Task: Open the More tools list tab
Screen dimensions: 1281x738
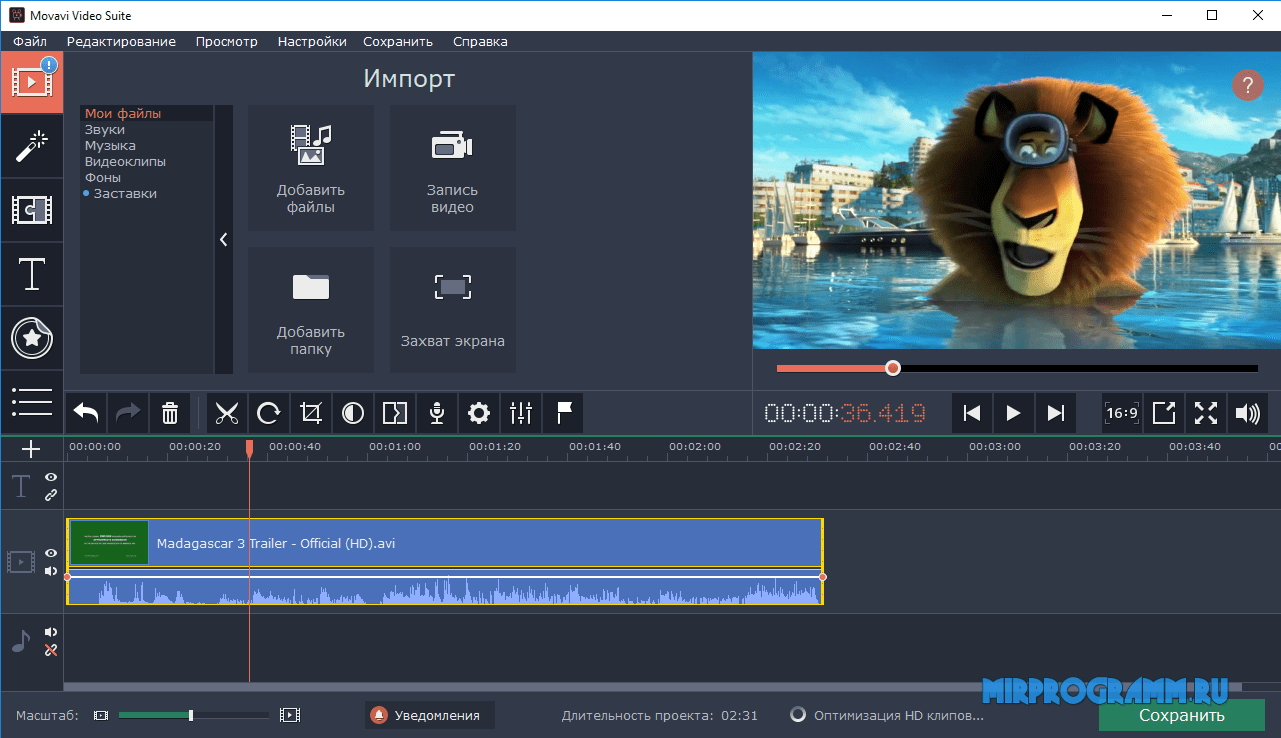Action: (32, 401)
